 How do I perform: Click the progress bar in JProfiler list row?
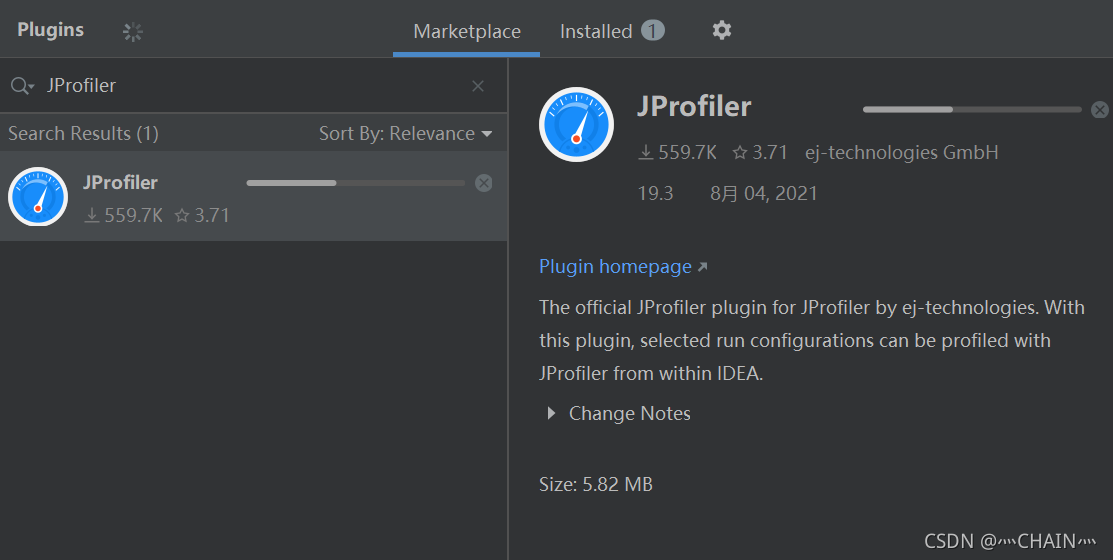tap(356, 183)
